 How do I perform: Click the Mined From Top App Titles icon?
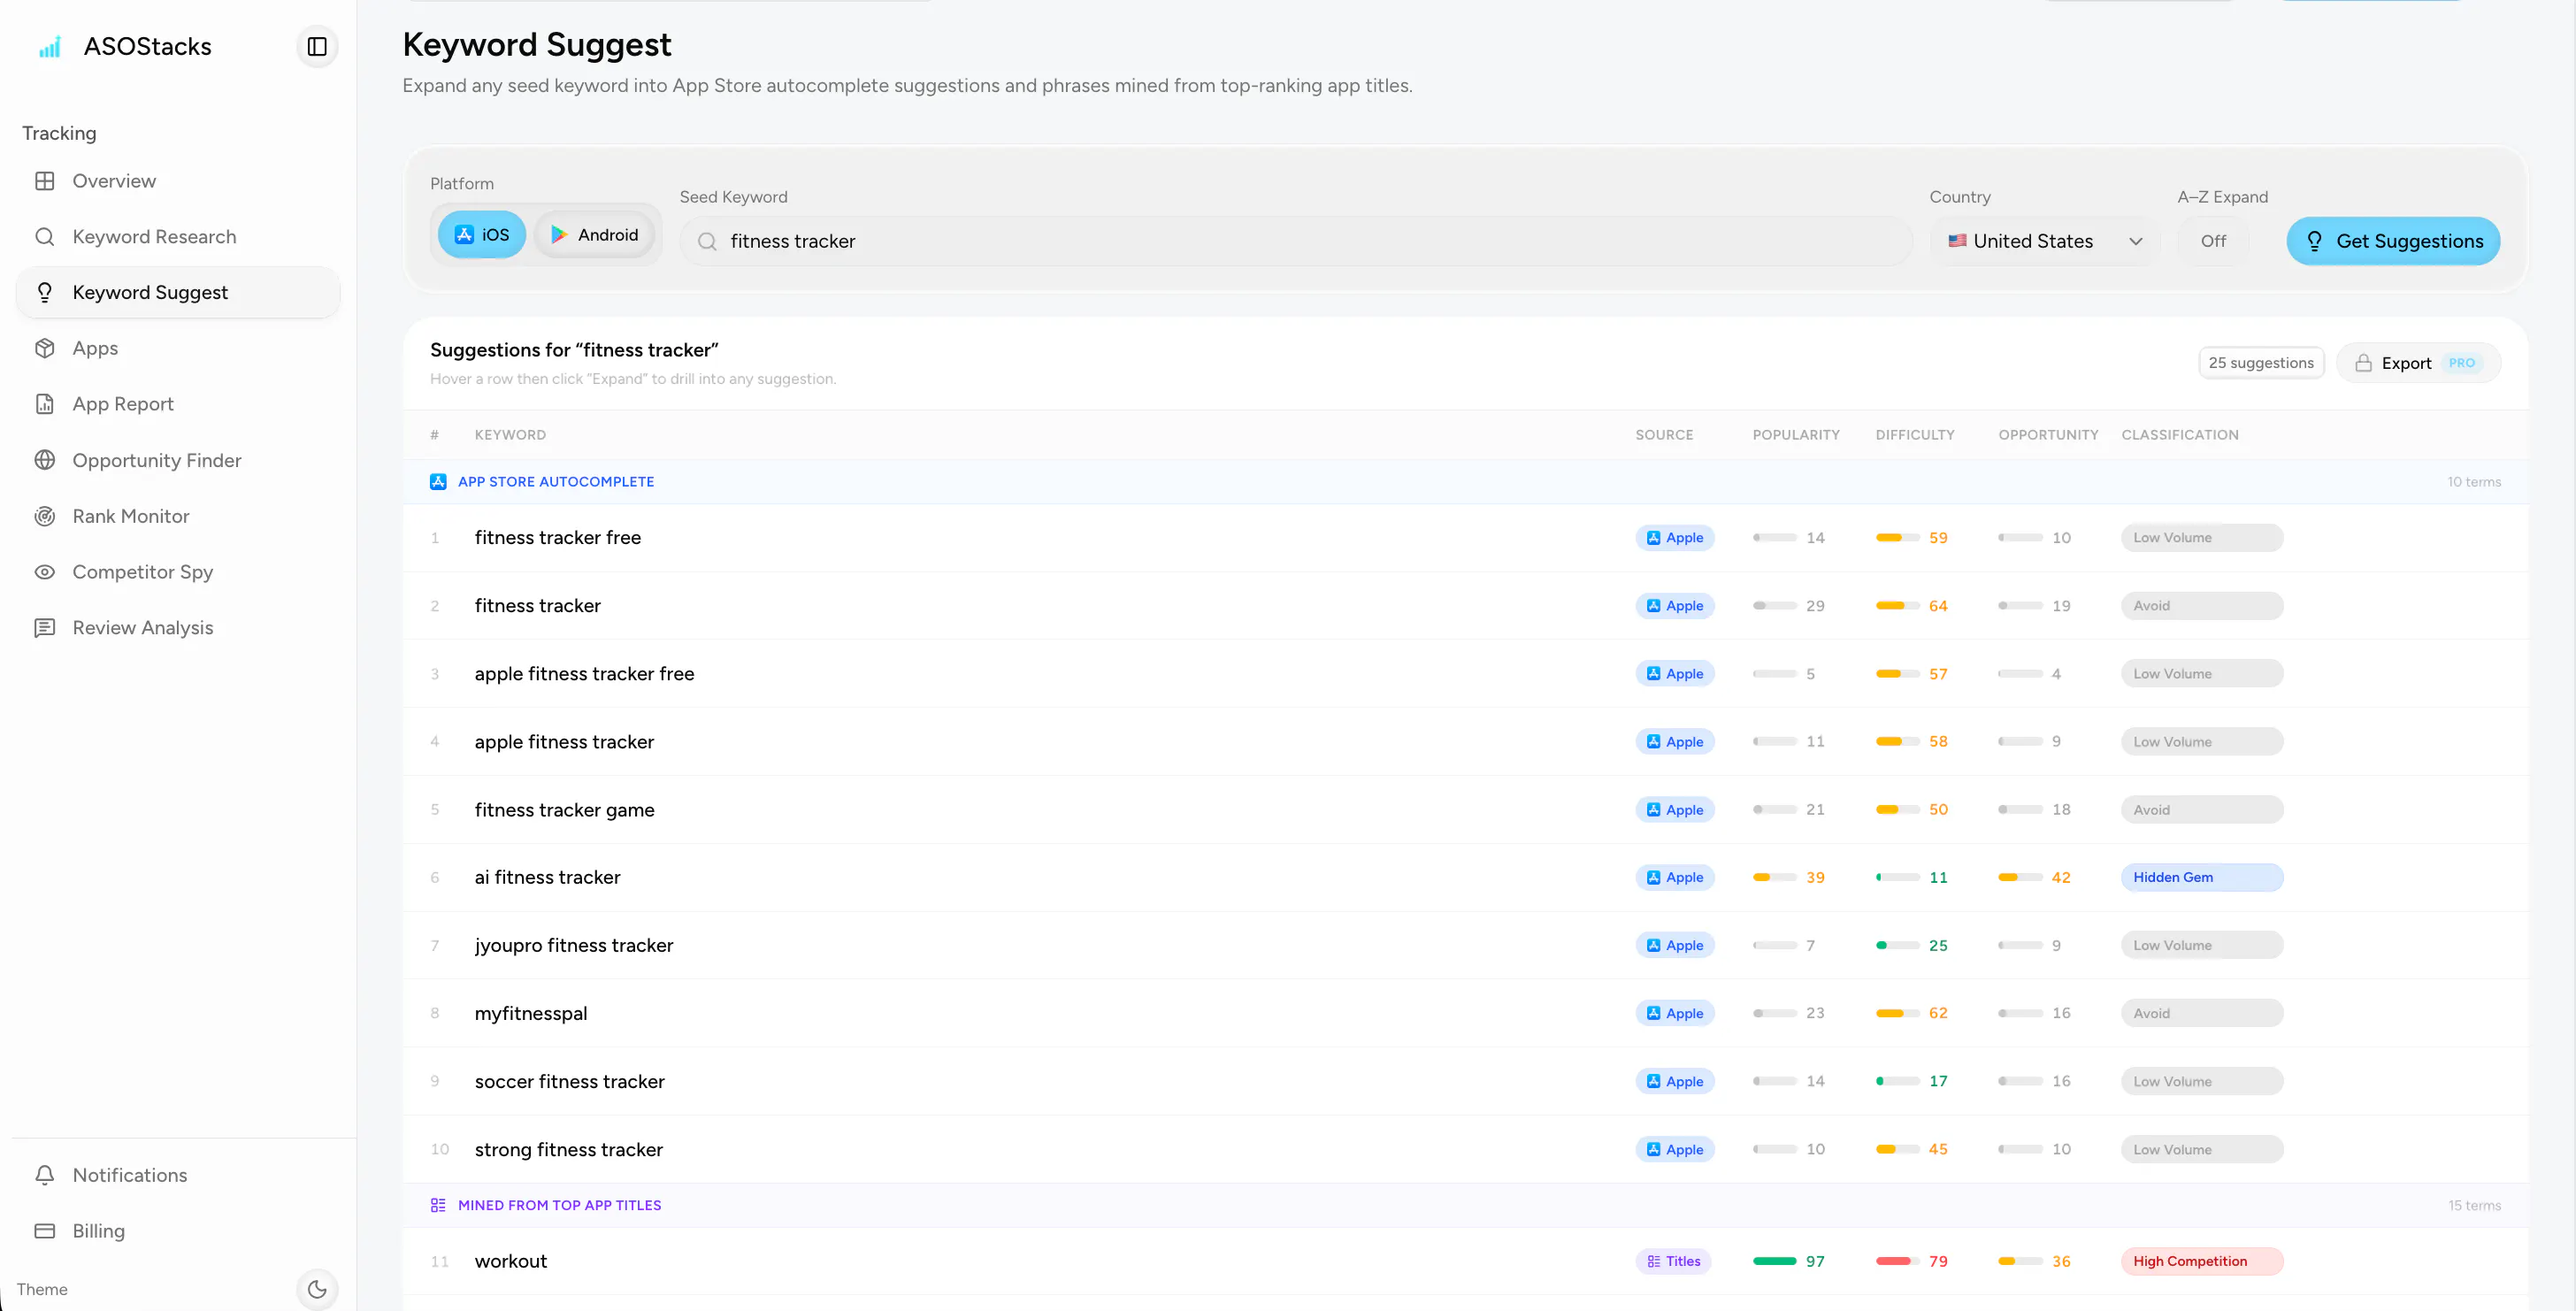pyautogui.click(x=438, y=1205)
